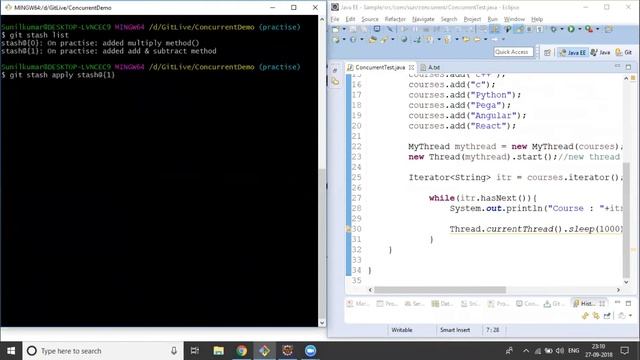Screen dimensions: 640x360
Task: Expand the Search icon dropdown arrow
Action: click(x=393, y=39)
